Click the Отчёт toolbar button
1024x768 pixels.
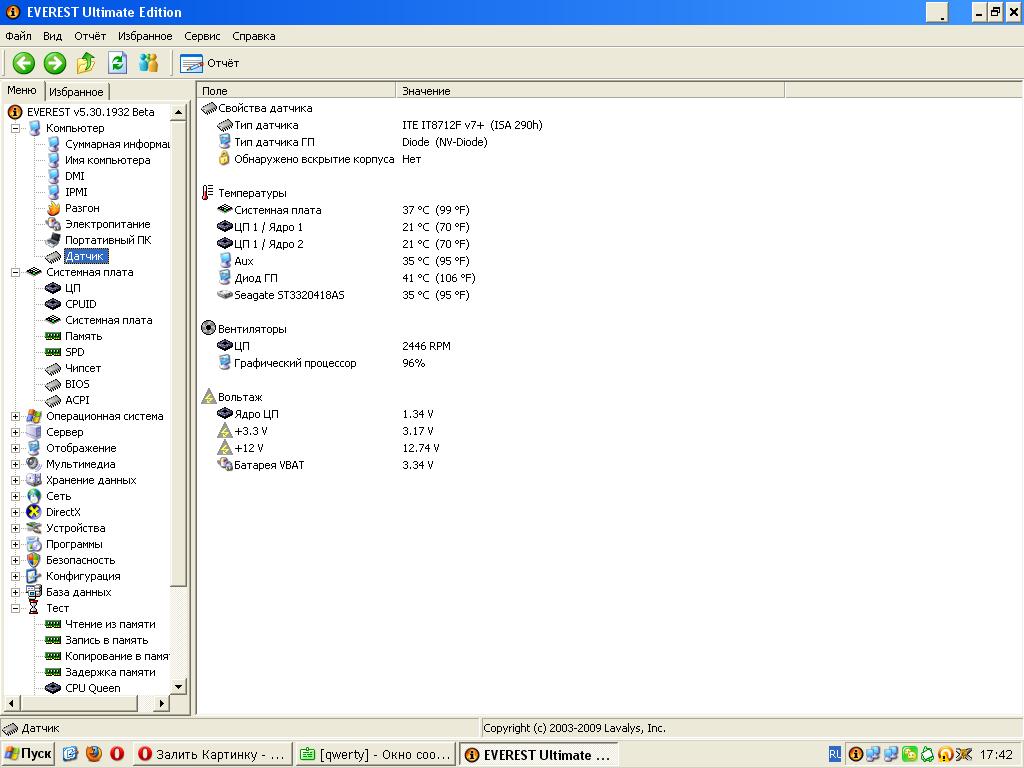pyautogui.click(x=210, y=63)
